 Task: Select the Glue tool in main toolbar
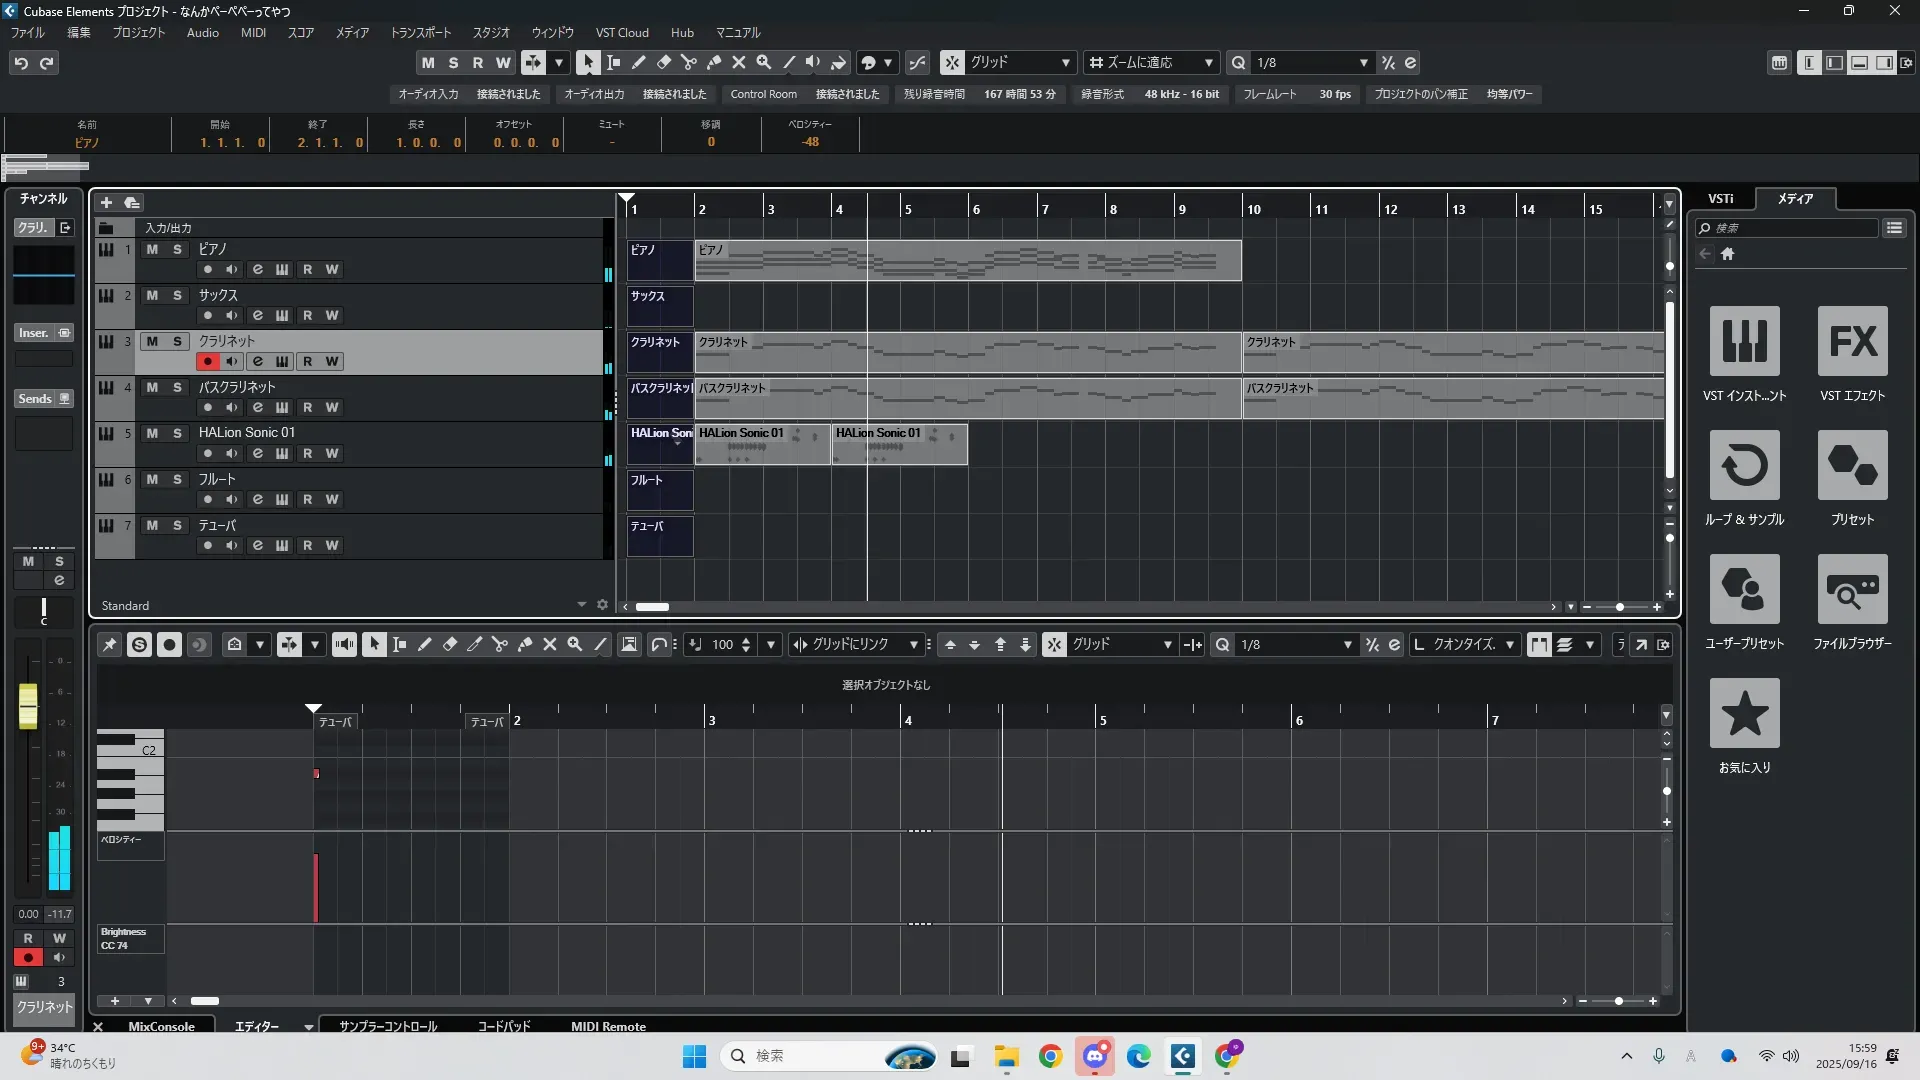click(x=713, y=62)
